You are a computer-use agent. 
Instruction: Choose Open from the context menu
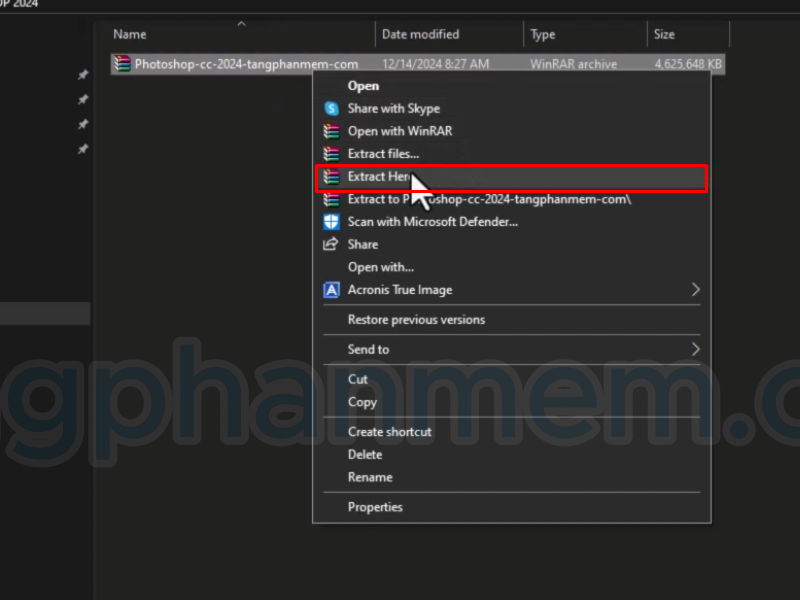coord(363,86)
